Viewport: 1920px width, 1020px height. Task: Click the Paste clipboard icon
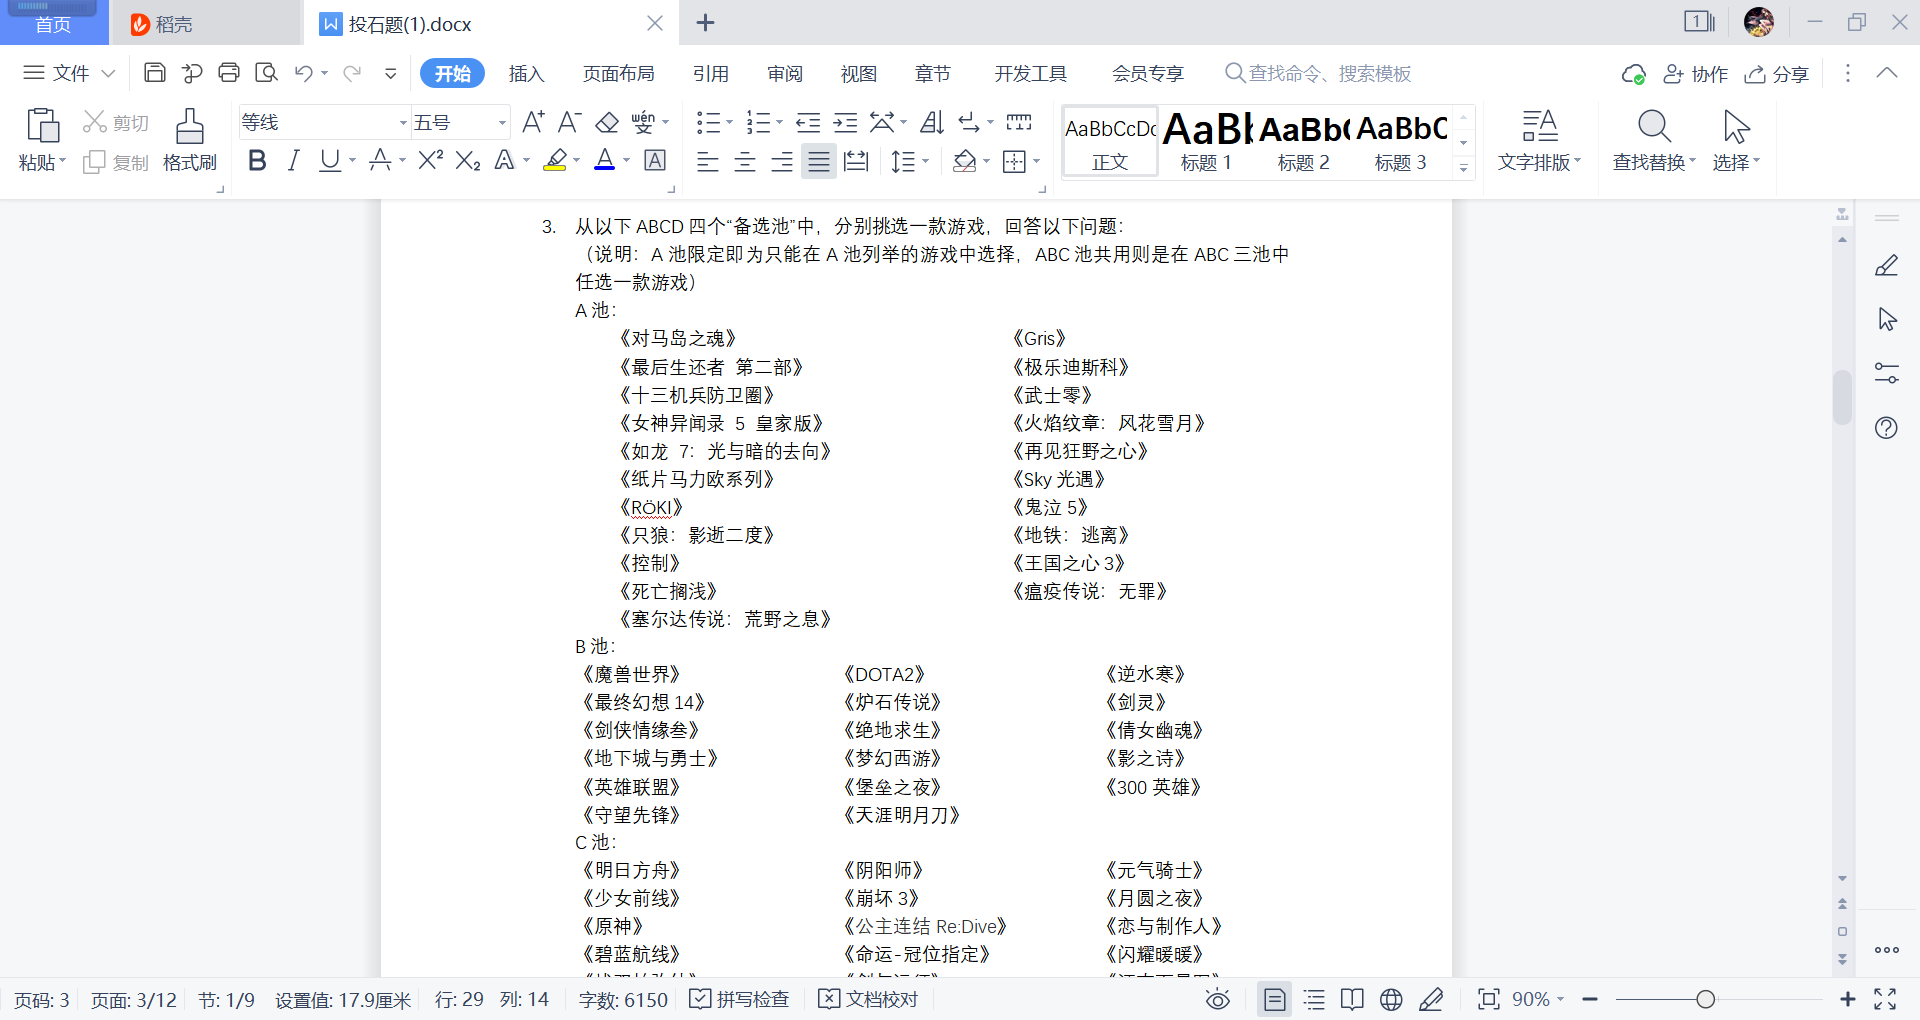tap(42, 128)
